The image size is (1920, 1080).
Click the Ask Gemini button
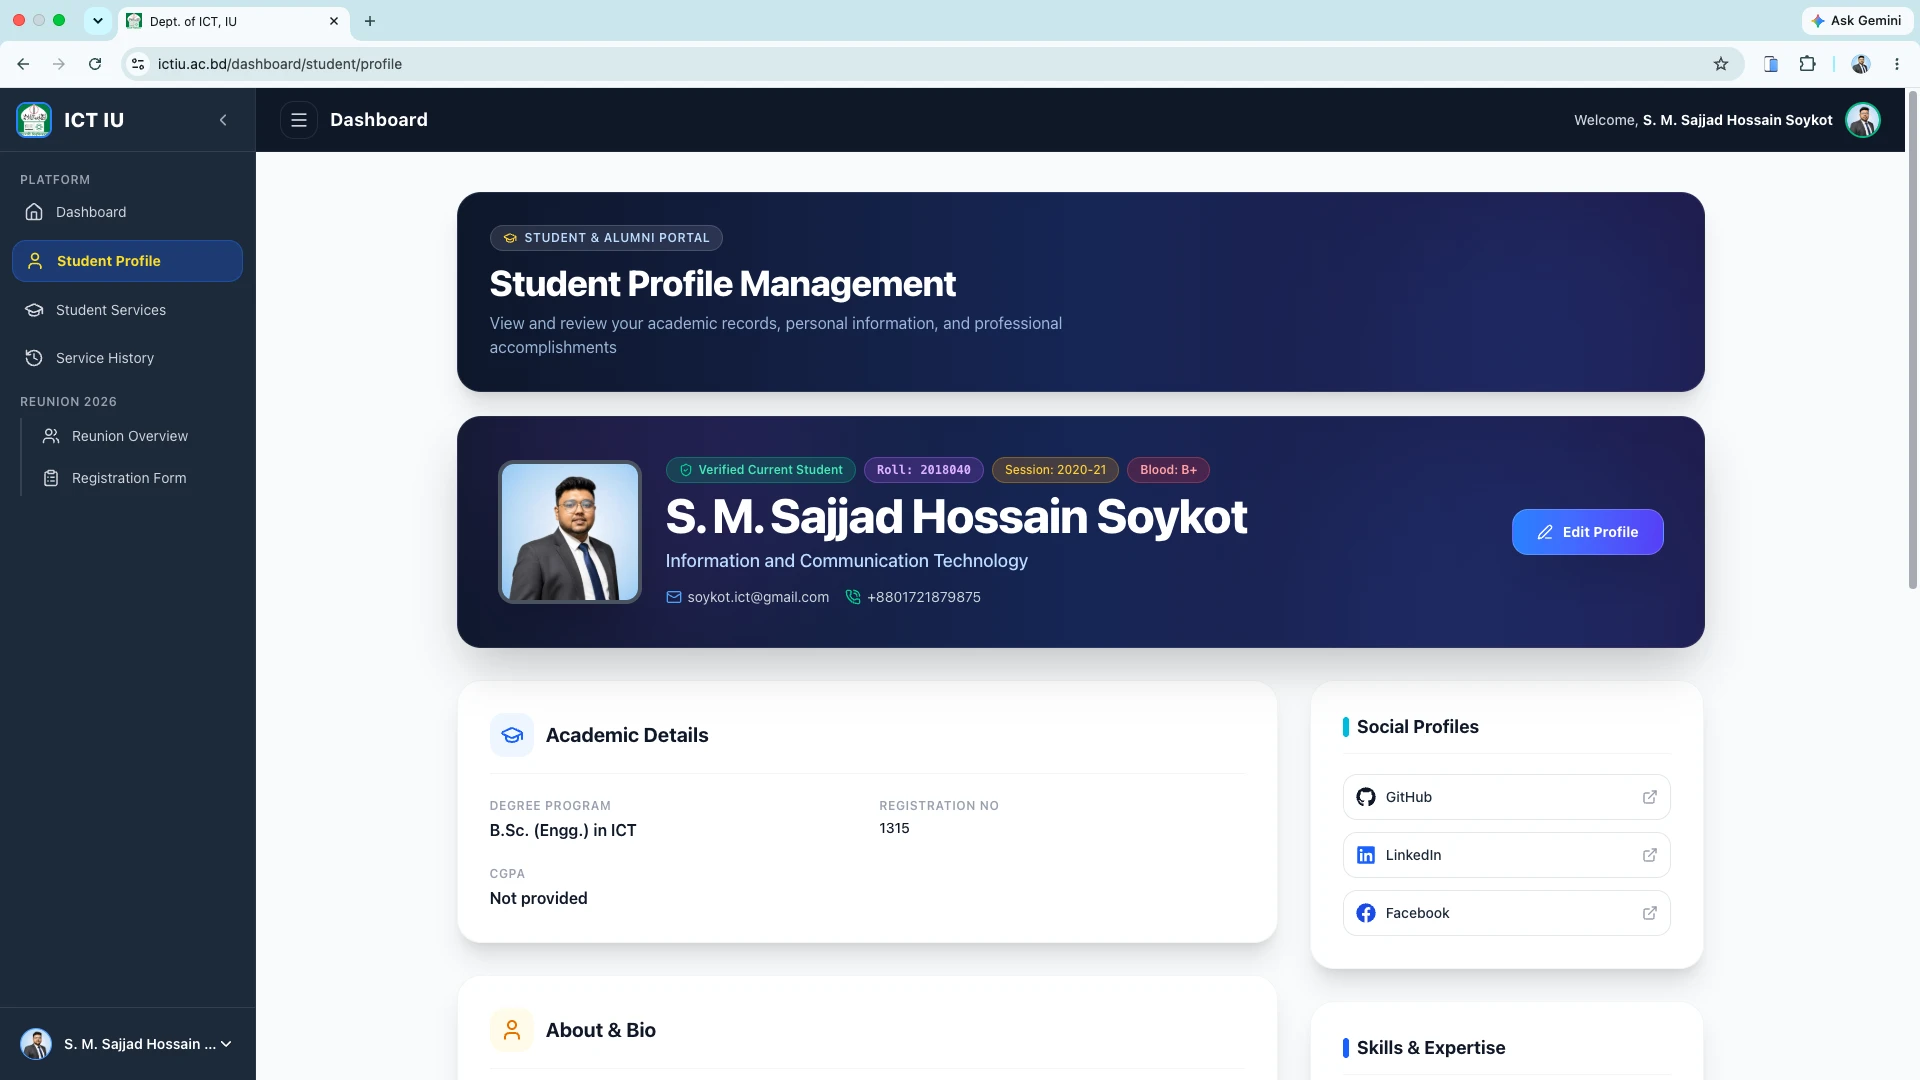[1857, 20]
